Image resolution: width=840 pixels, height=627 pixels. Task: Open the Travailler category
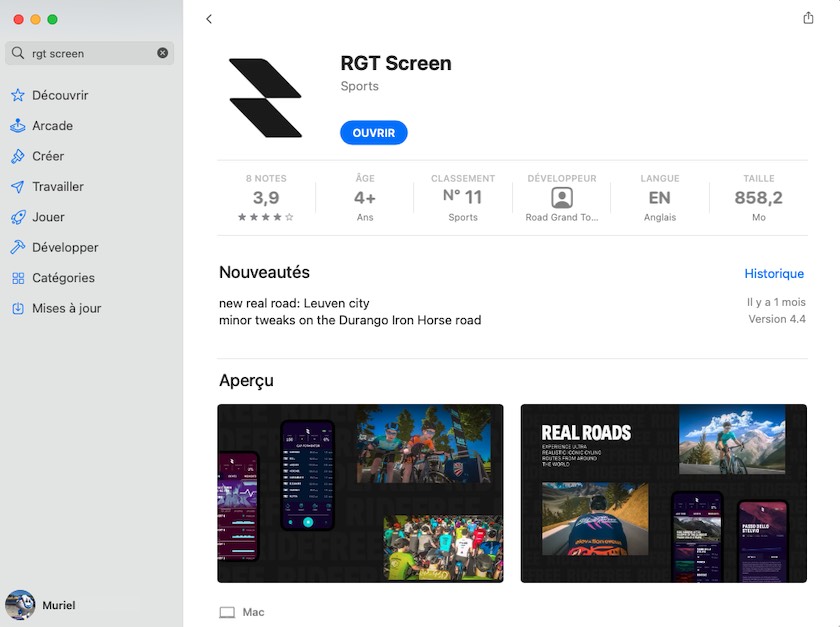click(58, 186)
